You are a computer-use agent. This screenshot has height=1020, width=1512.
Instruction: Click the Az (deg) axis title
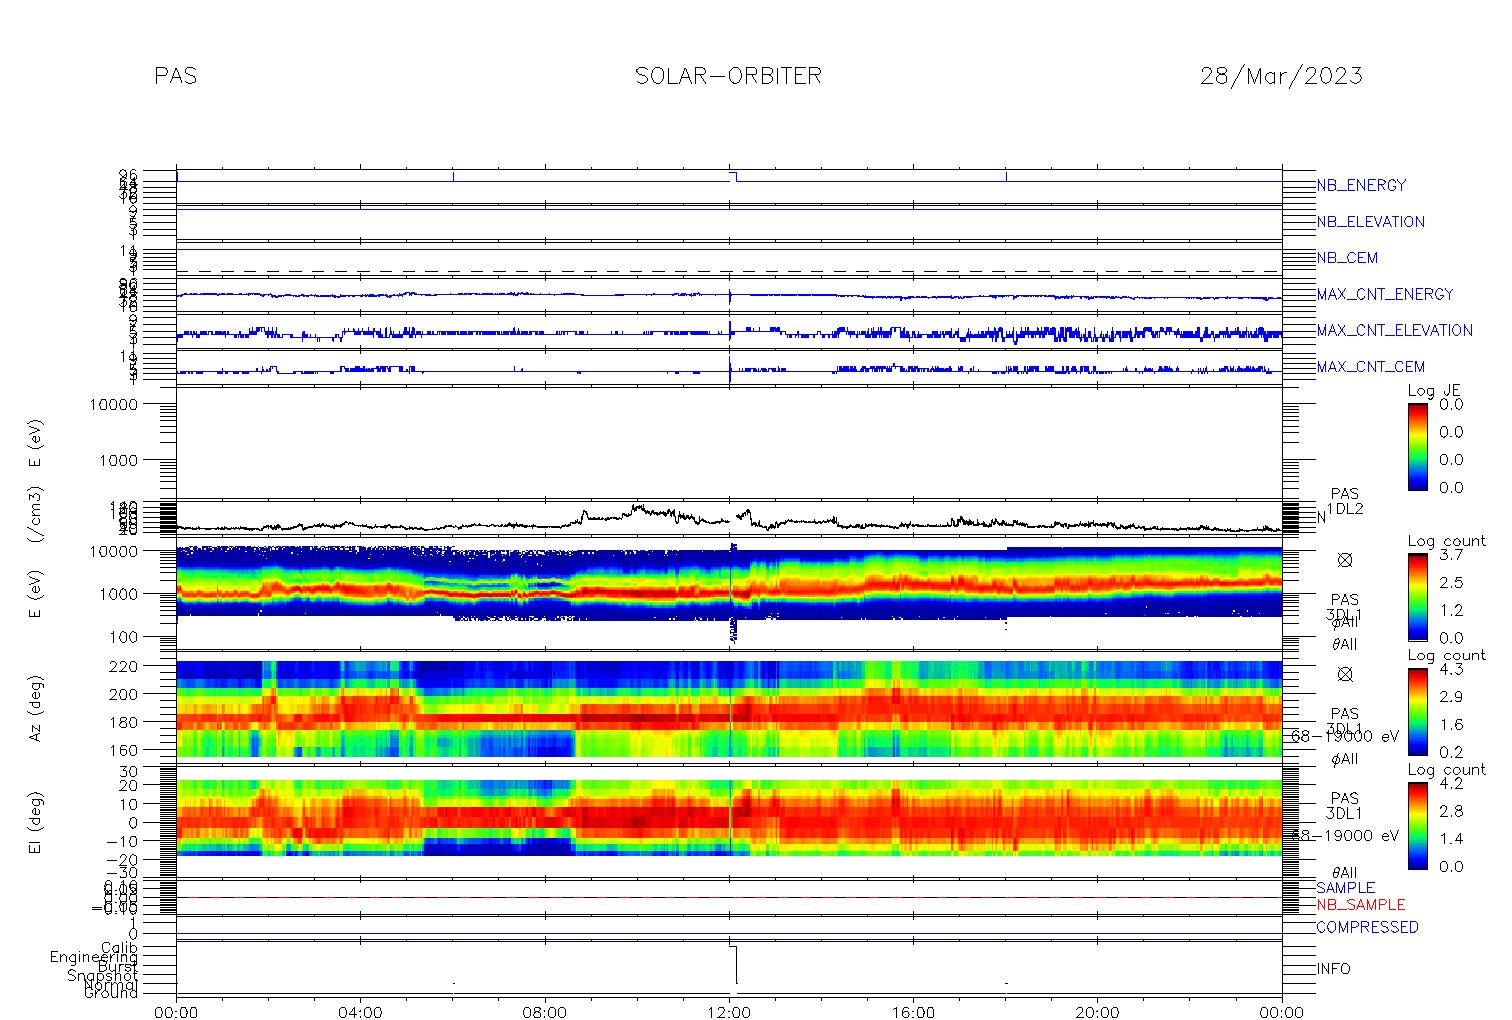pyautogui.click(x=36, y=708)
